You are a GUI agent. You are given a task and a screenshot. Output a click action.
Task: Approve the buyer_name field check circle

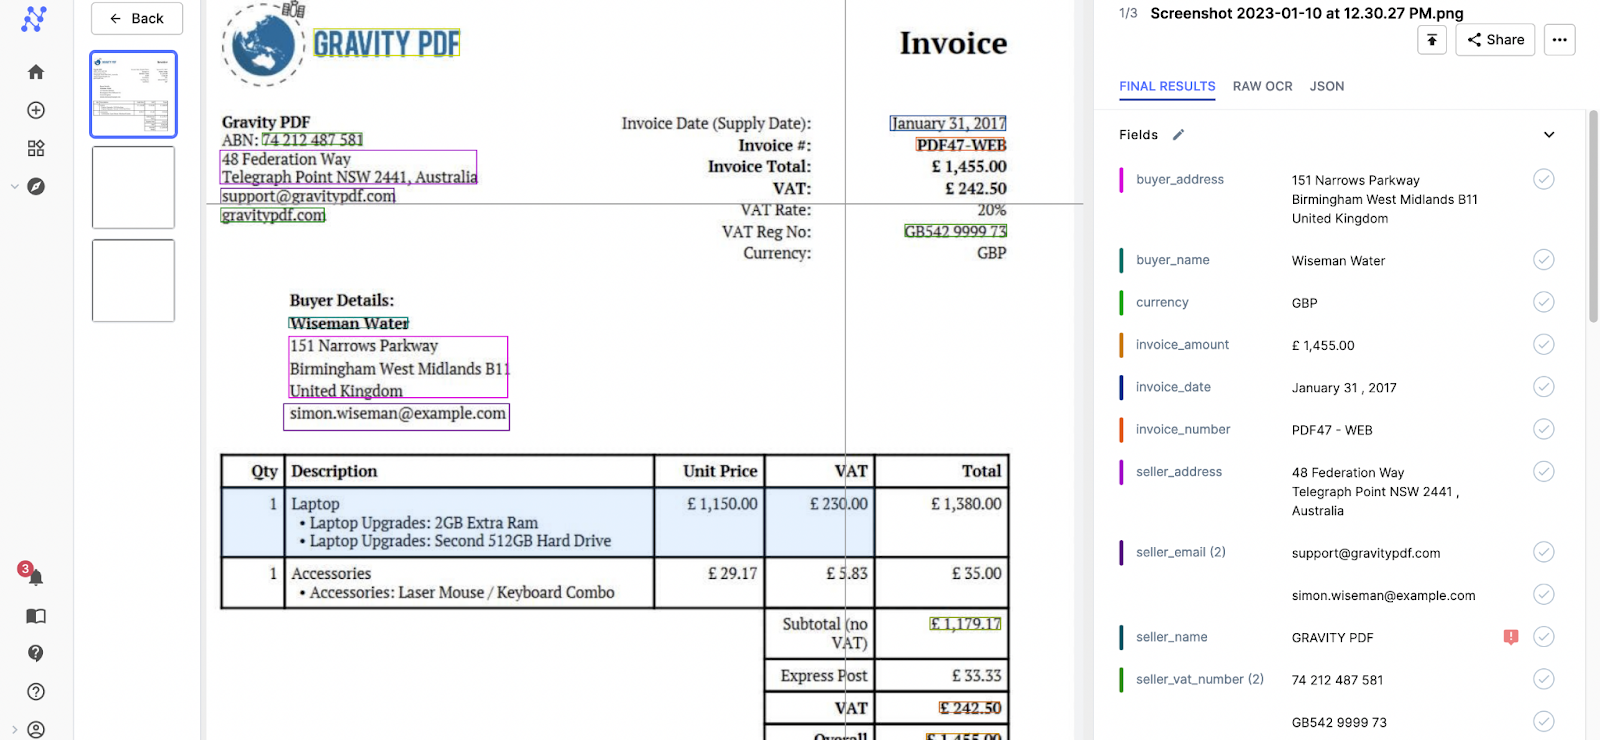[x=1544, y=260]
